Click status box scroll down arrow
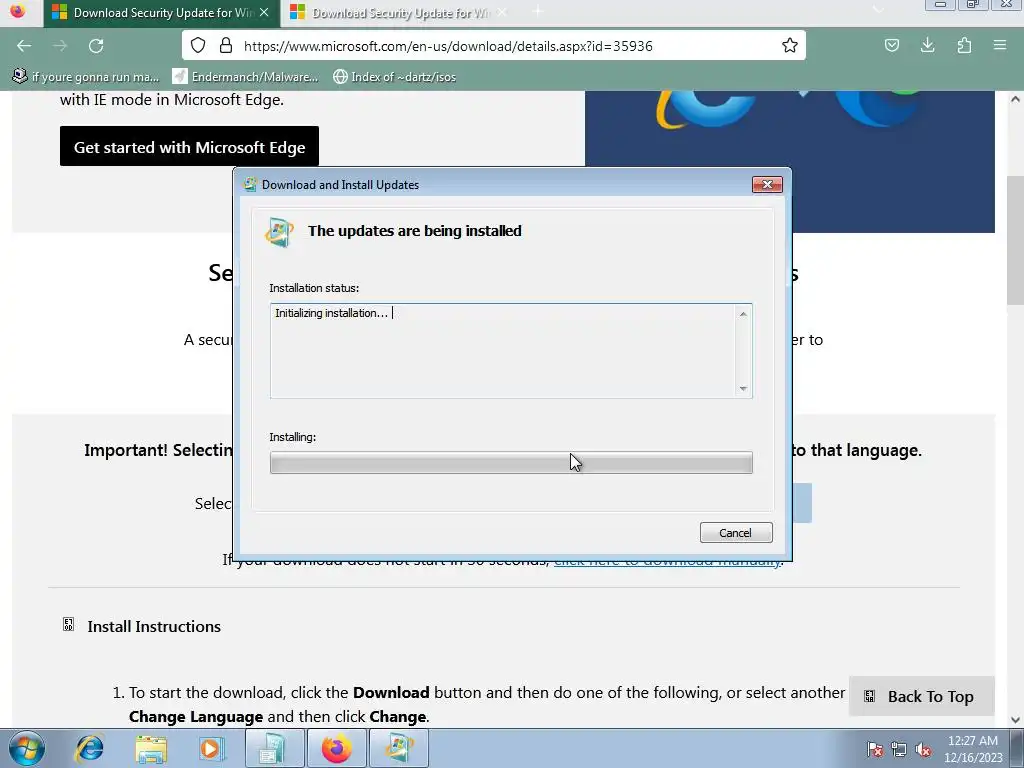The width and height of the screenshot is (1024, 768). [x=743, y=389]
